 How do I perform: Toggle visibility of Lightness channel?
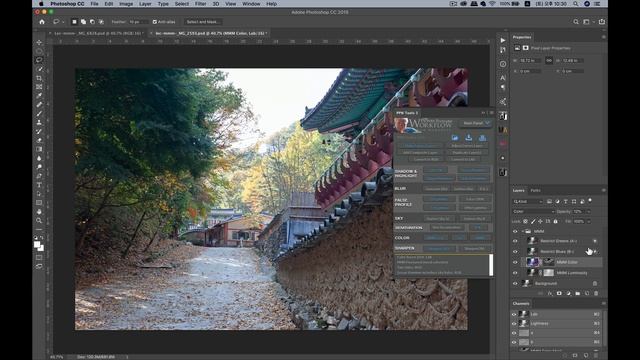coord(514,323)
